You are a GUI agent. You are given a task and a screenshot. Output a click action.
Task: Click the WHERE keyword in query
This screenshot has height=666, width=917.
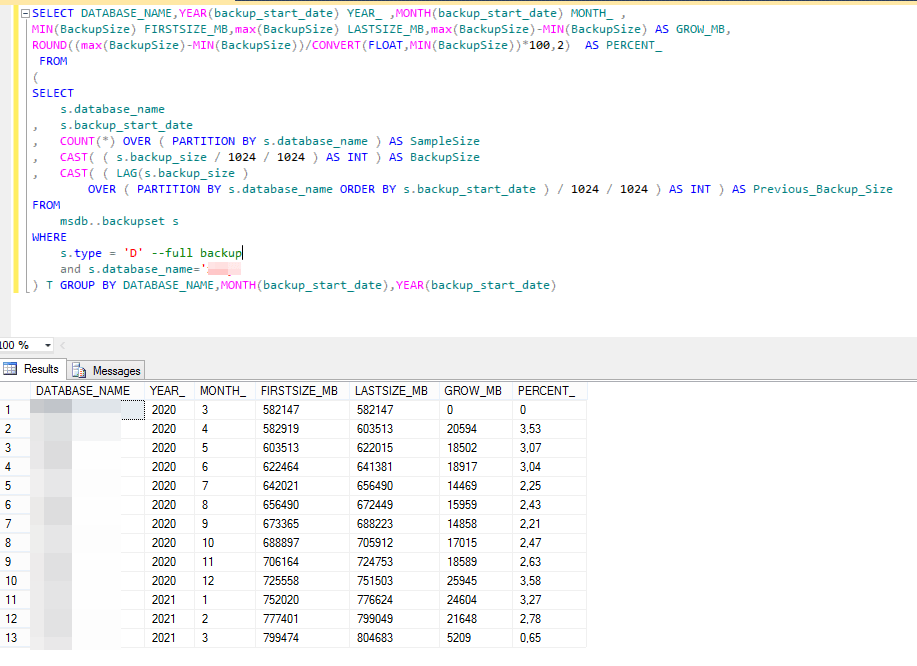click(x=49, y=237)
